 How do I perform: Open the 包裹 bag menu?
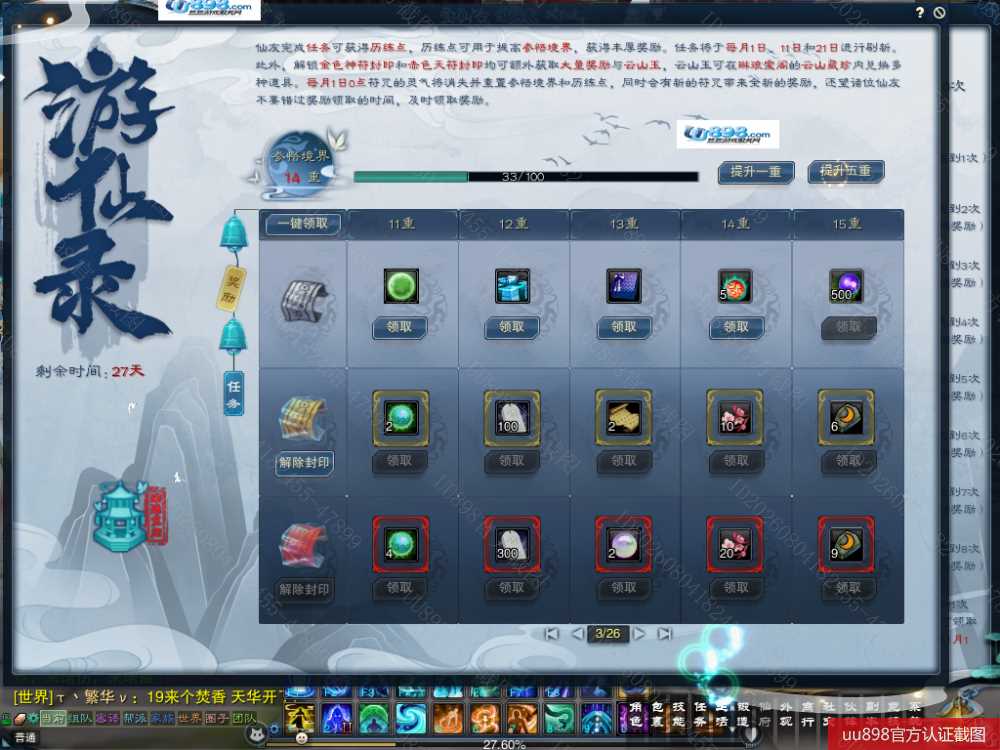[x=657, y=714]
